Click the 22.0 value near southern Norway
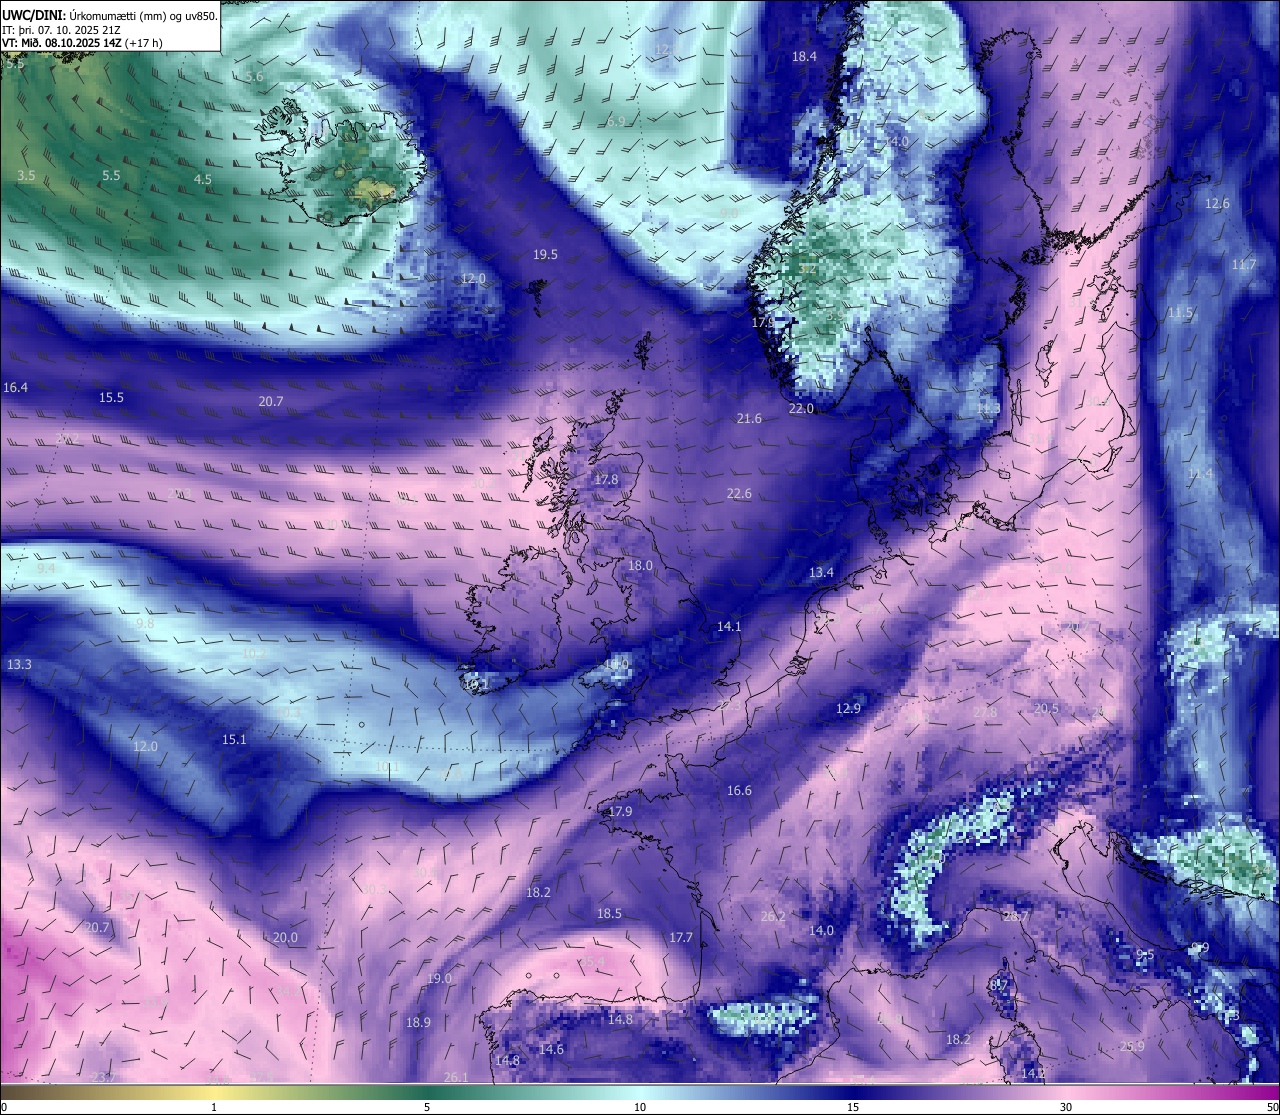1280x1115 pixels. click(x=801, y=409)
